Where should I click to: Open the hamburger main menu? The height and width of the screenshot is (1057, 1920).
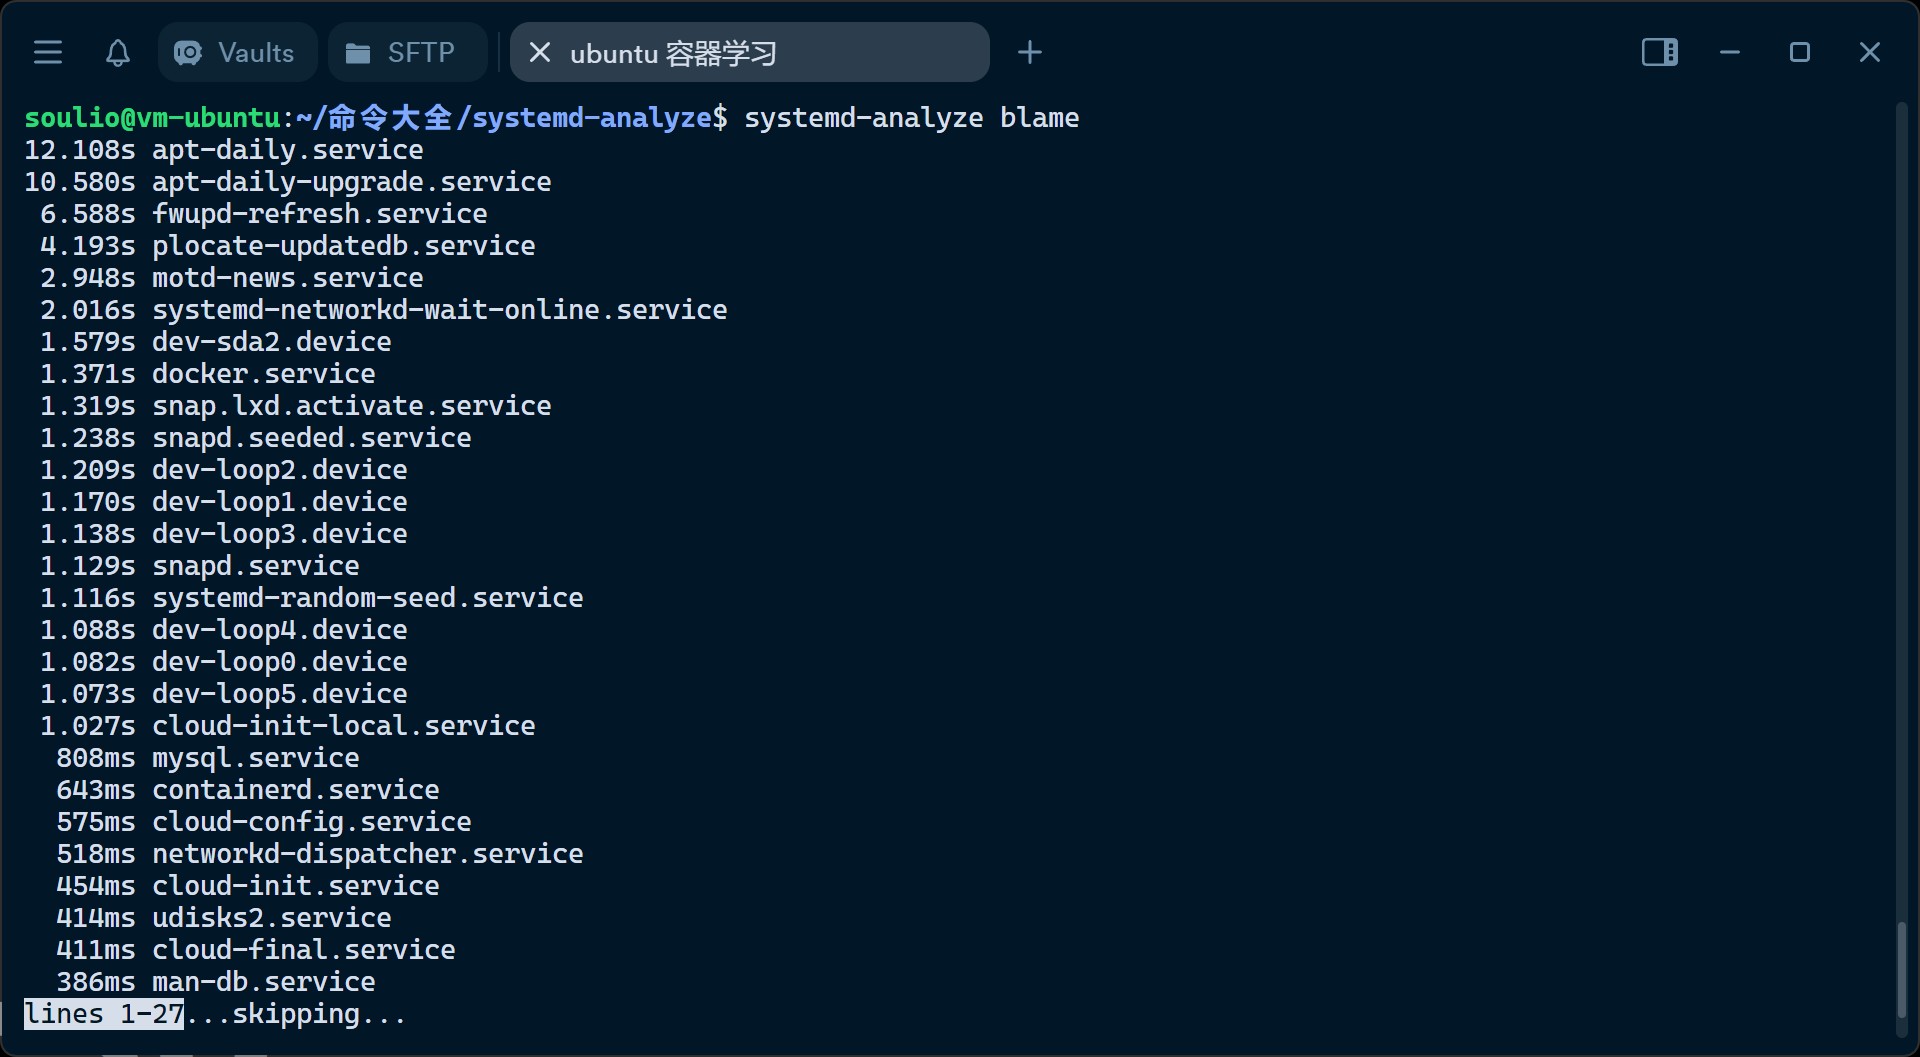[x=48, y=52]
